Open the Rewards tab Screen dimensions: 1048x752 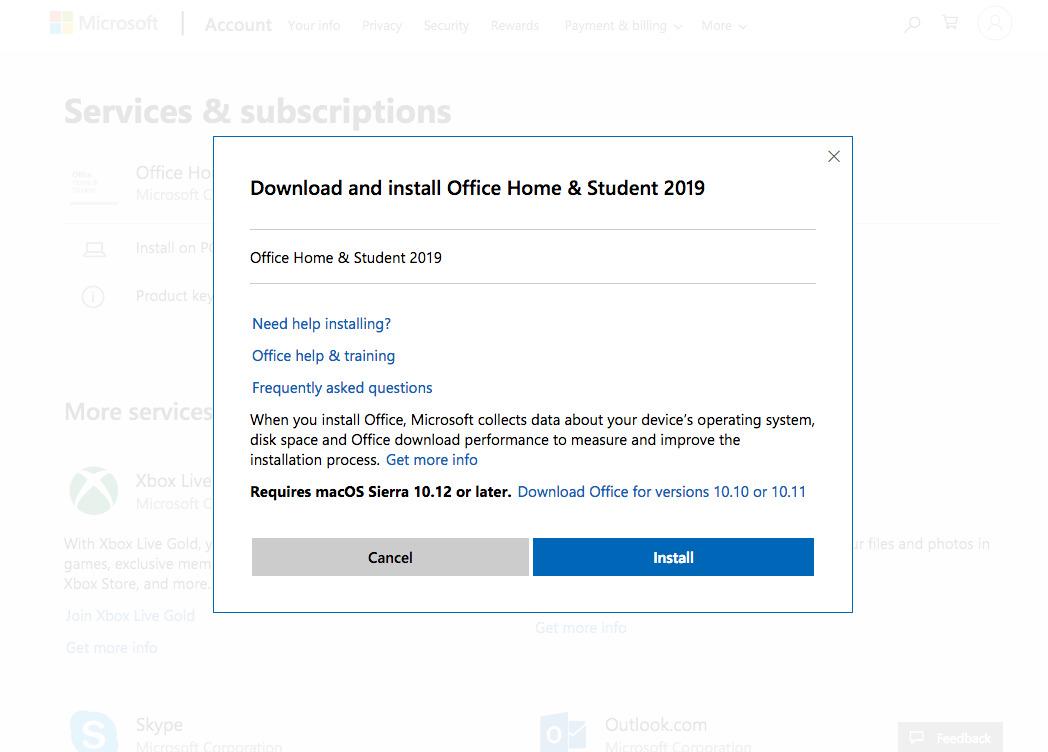515,25
